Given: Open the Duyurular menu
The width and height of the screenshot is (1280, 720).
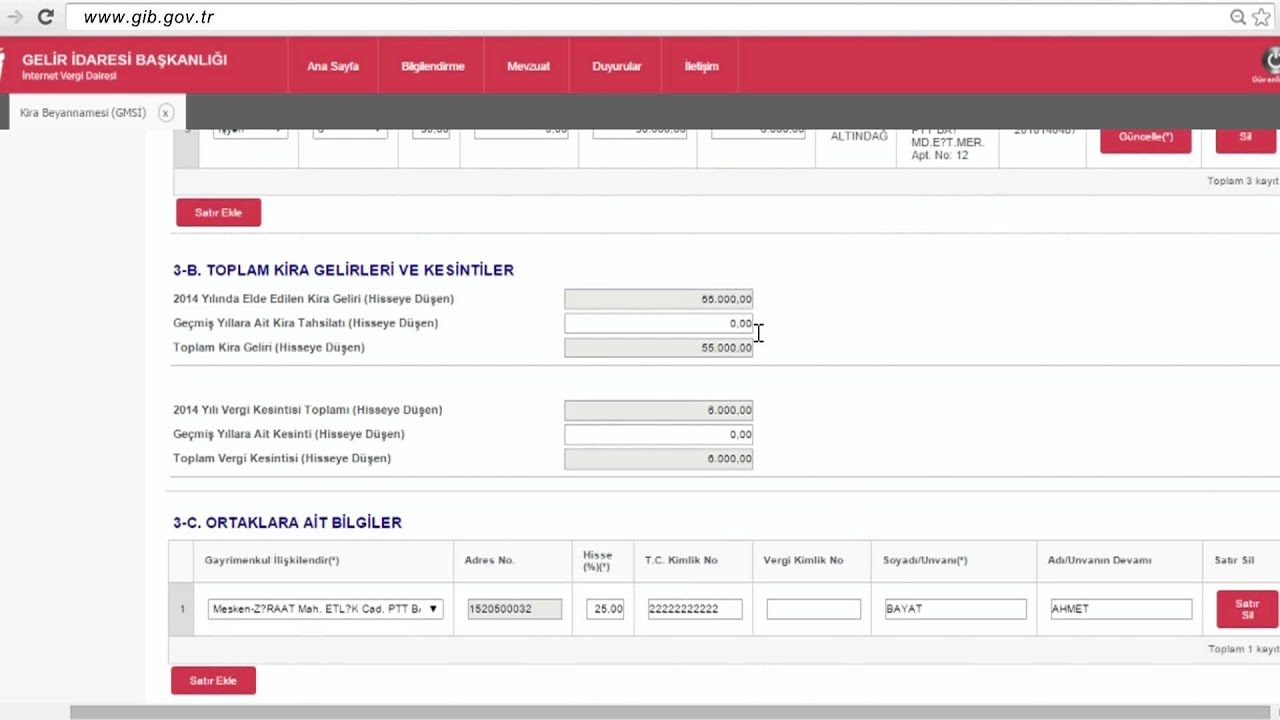Looking at the screenshot, I should [616, 66].
